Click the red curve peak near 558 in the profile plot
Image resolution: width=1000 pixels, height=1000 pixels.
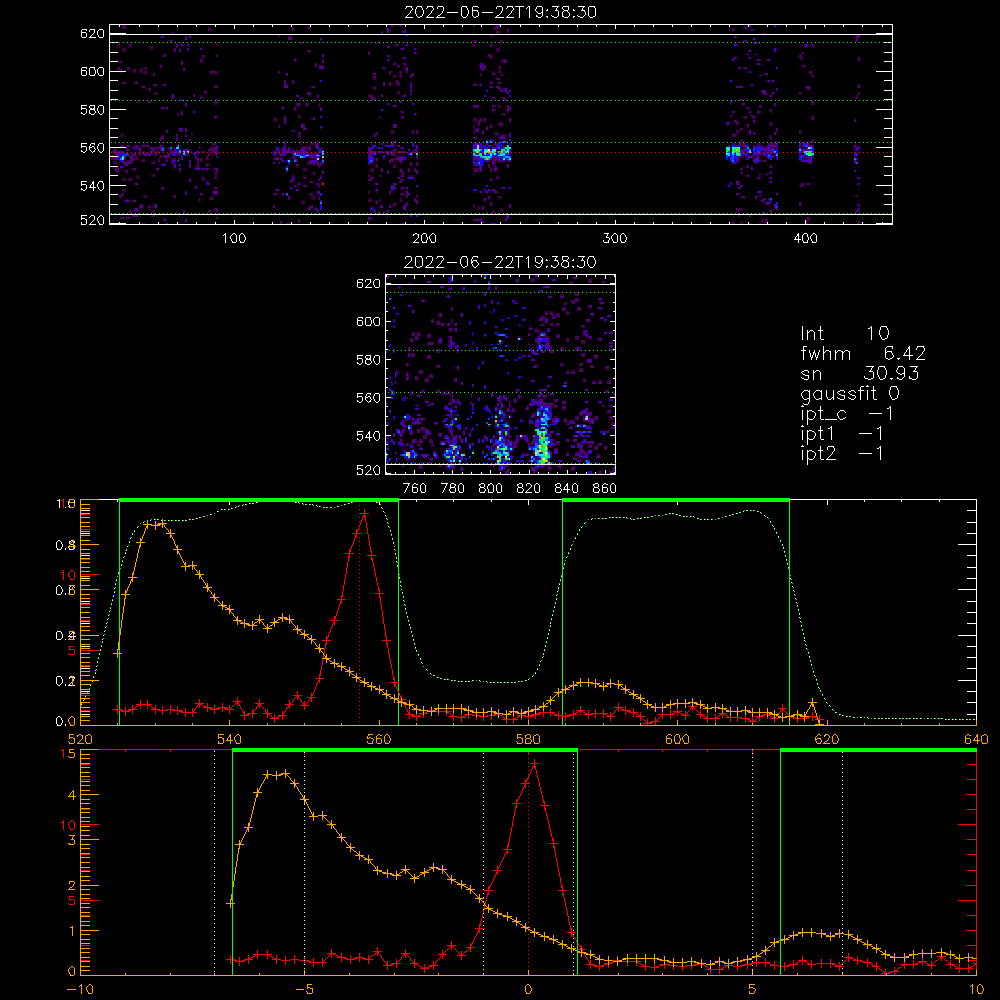[x=364, y=513]
